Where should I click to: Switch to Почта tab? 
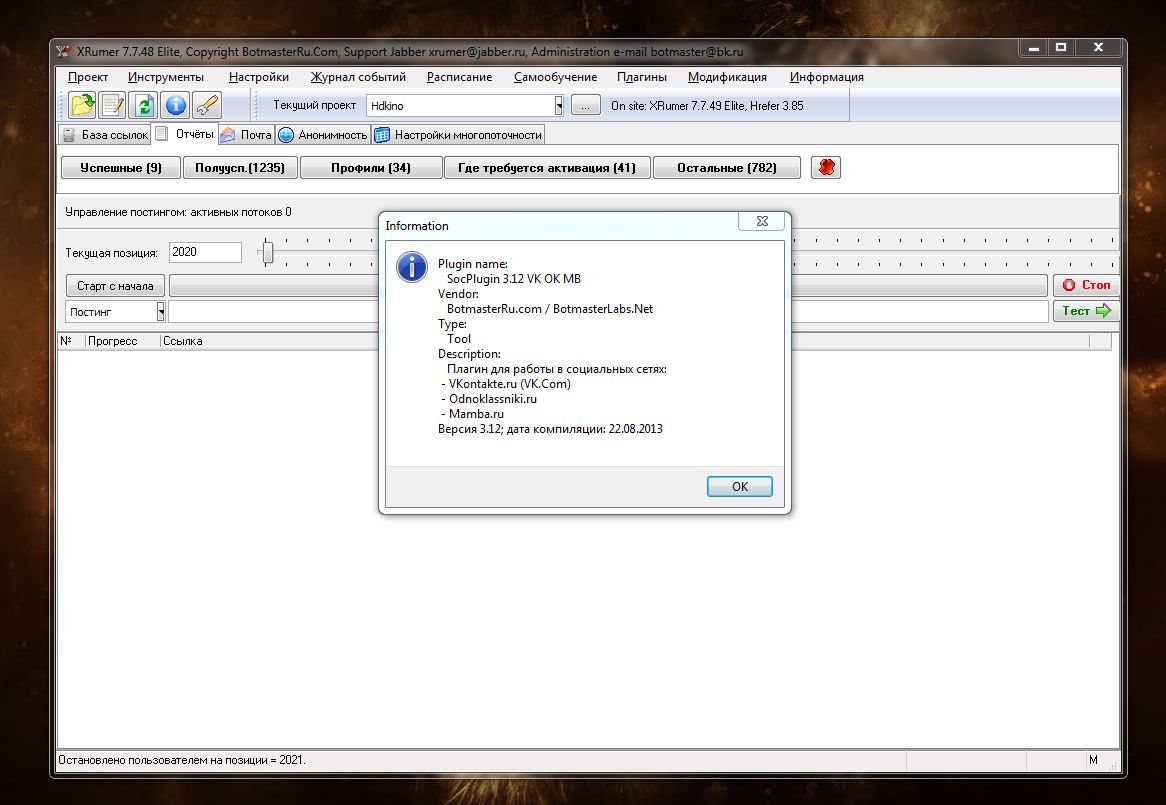click(x=247, y=135)
